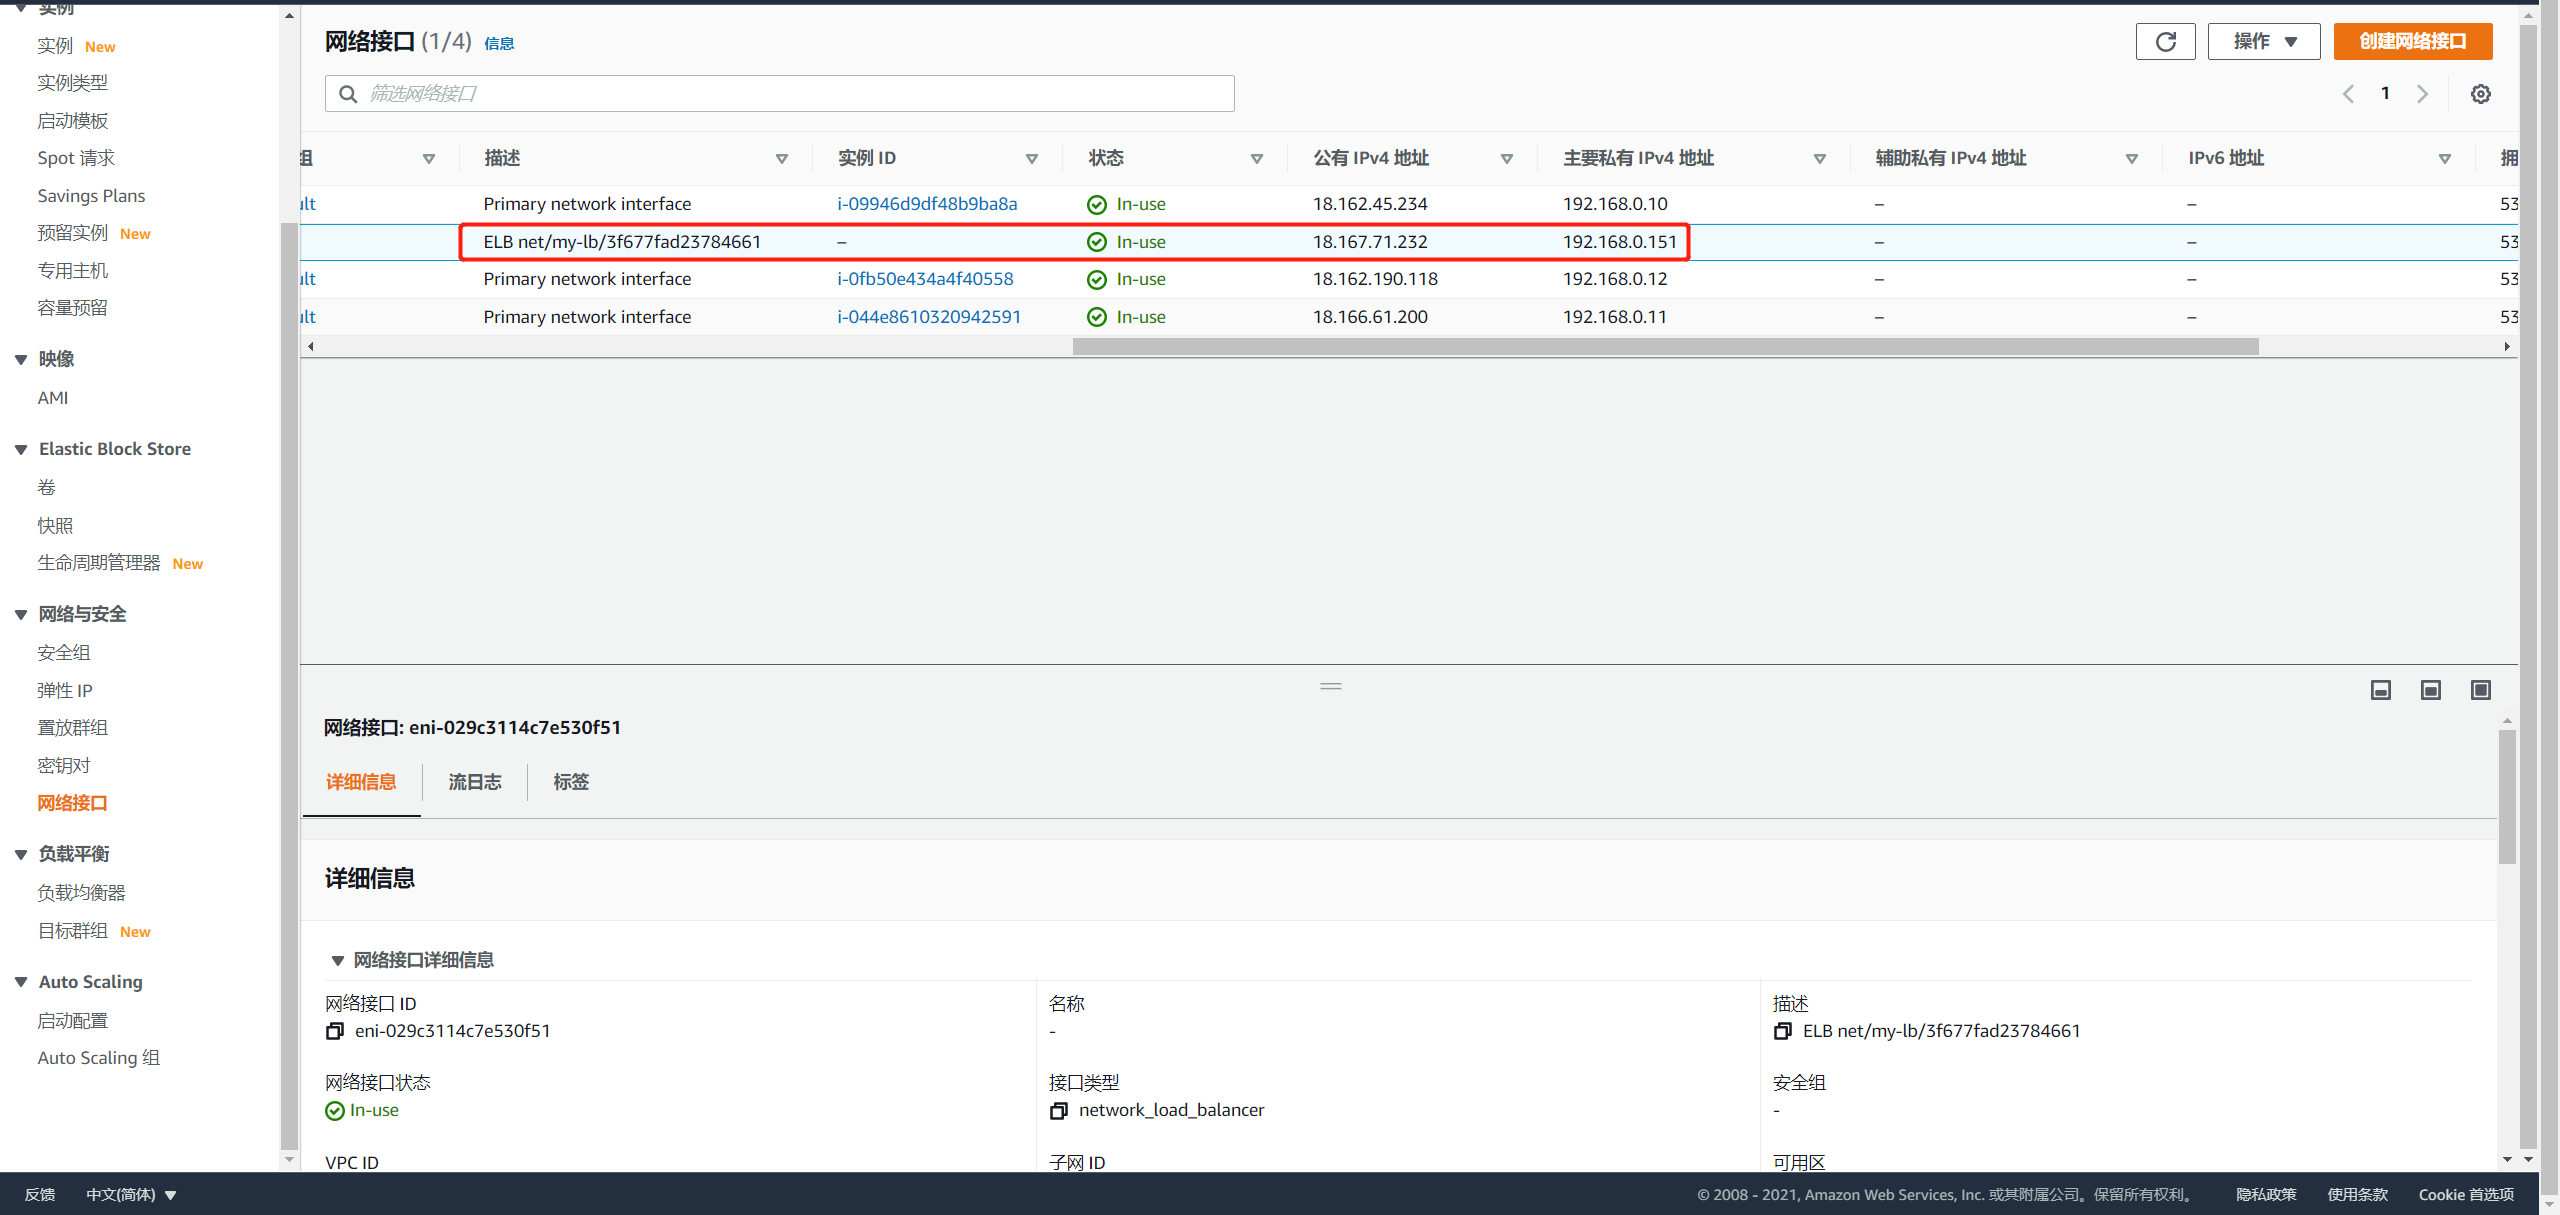The width and height of the screenshot is (2560, 1215).
Task: Collapse the 映像 sidebar section
Action: click(x=21, y=360)
